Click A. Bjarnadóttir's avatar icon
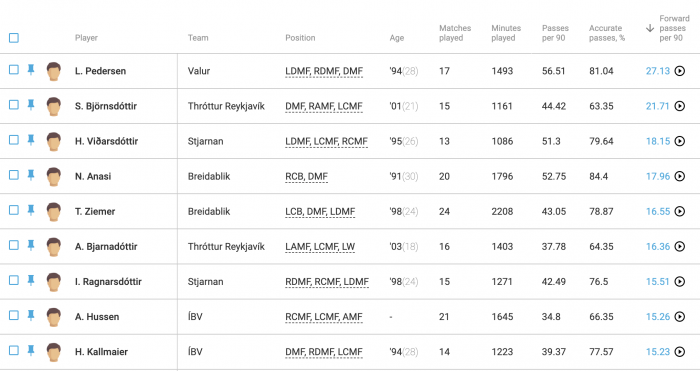 (x=54, y=247)
